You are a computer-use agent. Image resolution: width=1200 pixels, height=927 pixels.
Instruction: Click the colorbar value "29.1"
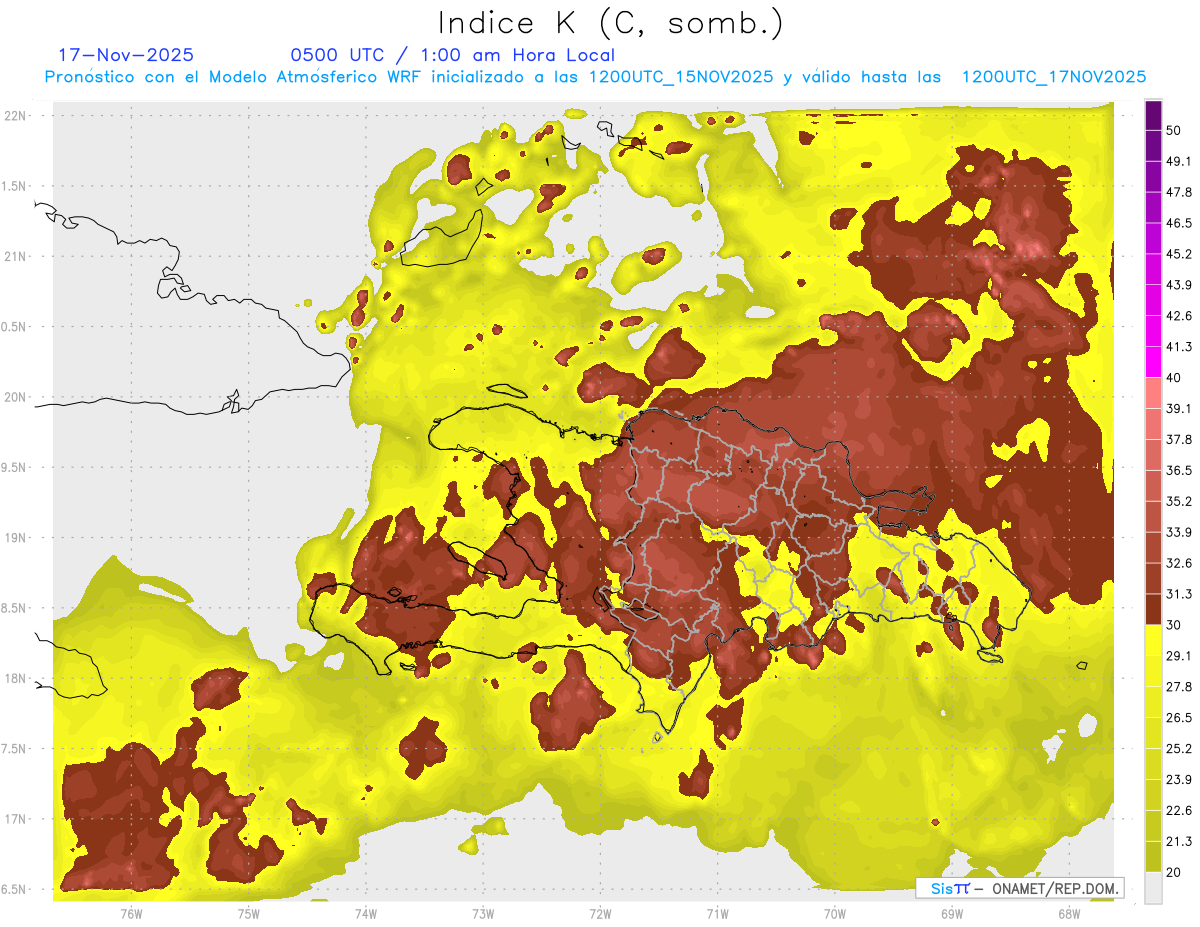[x=1179, y=656]
